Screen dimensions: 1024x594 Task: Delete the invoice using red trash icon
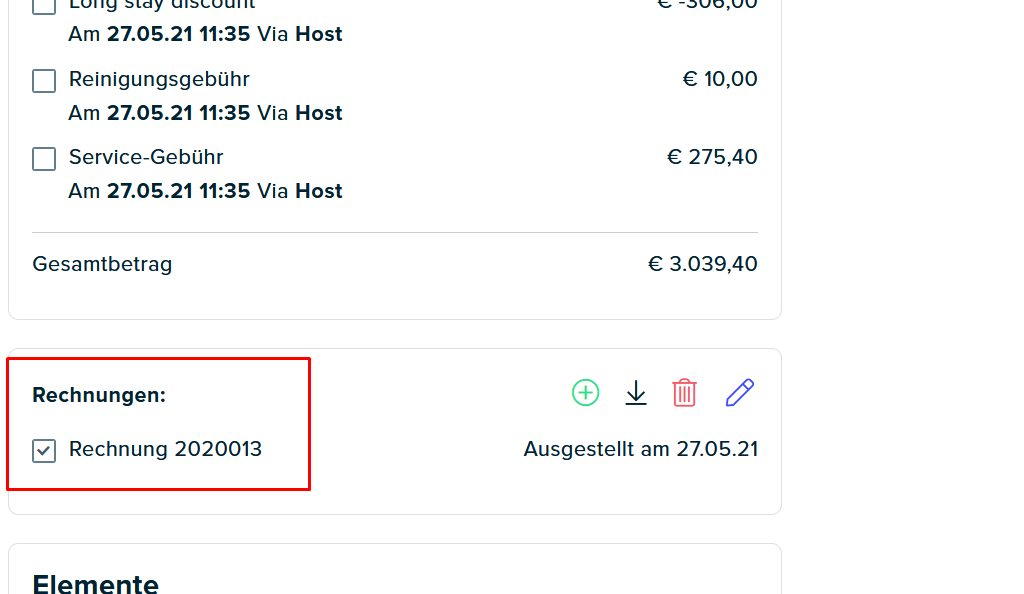point(684,392)
